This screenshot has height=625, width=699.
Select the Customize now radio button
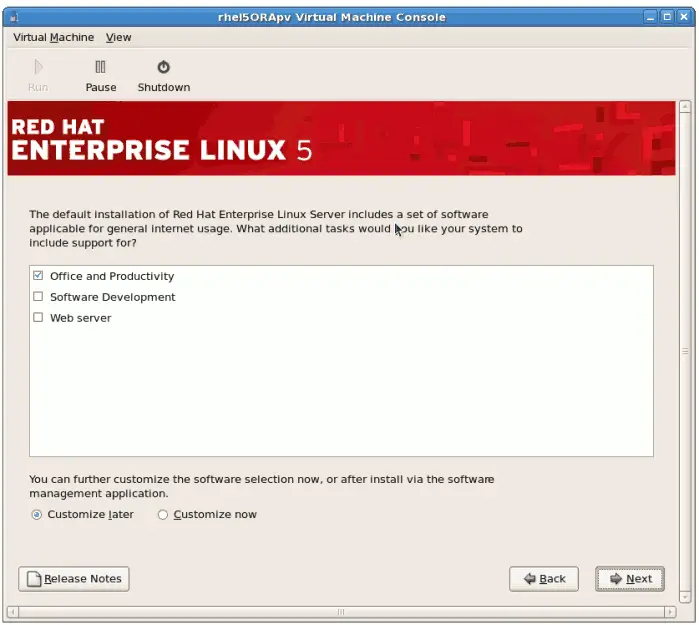coord(163,515)
